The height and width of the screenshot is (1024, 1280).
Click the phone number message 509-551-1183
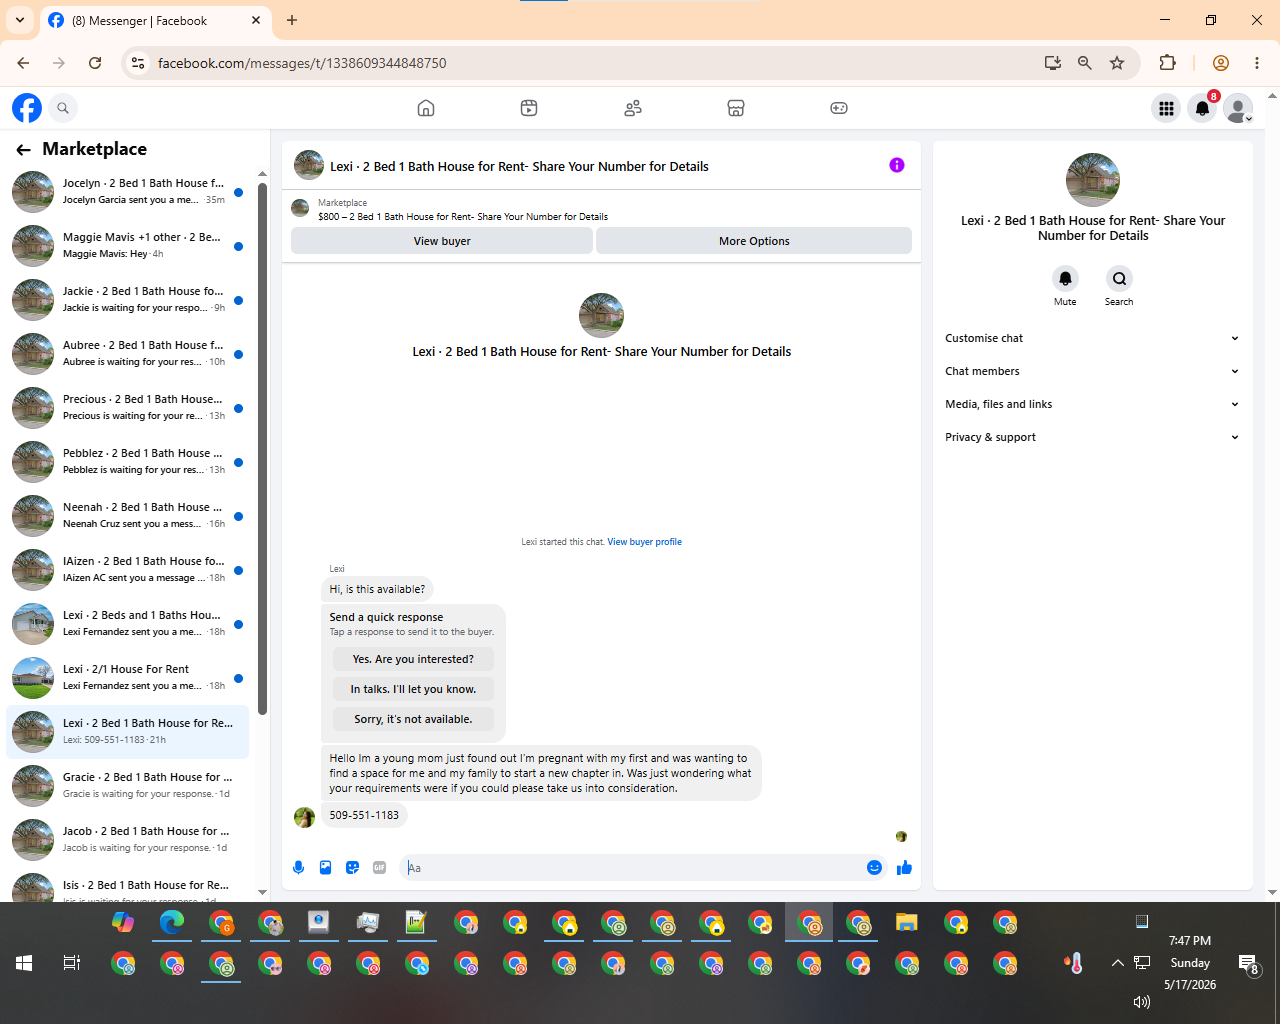364,815
